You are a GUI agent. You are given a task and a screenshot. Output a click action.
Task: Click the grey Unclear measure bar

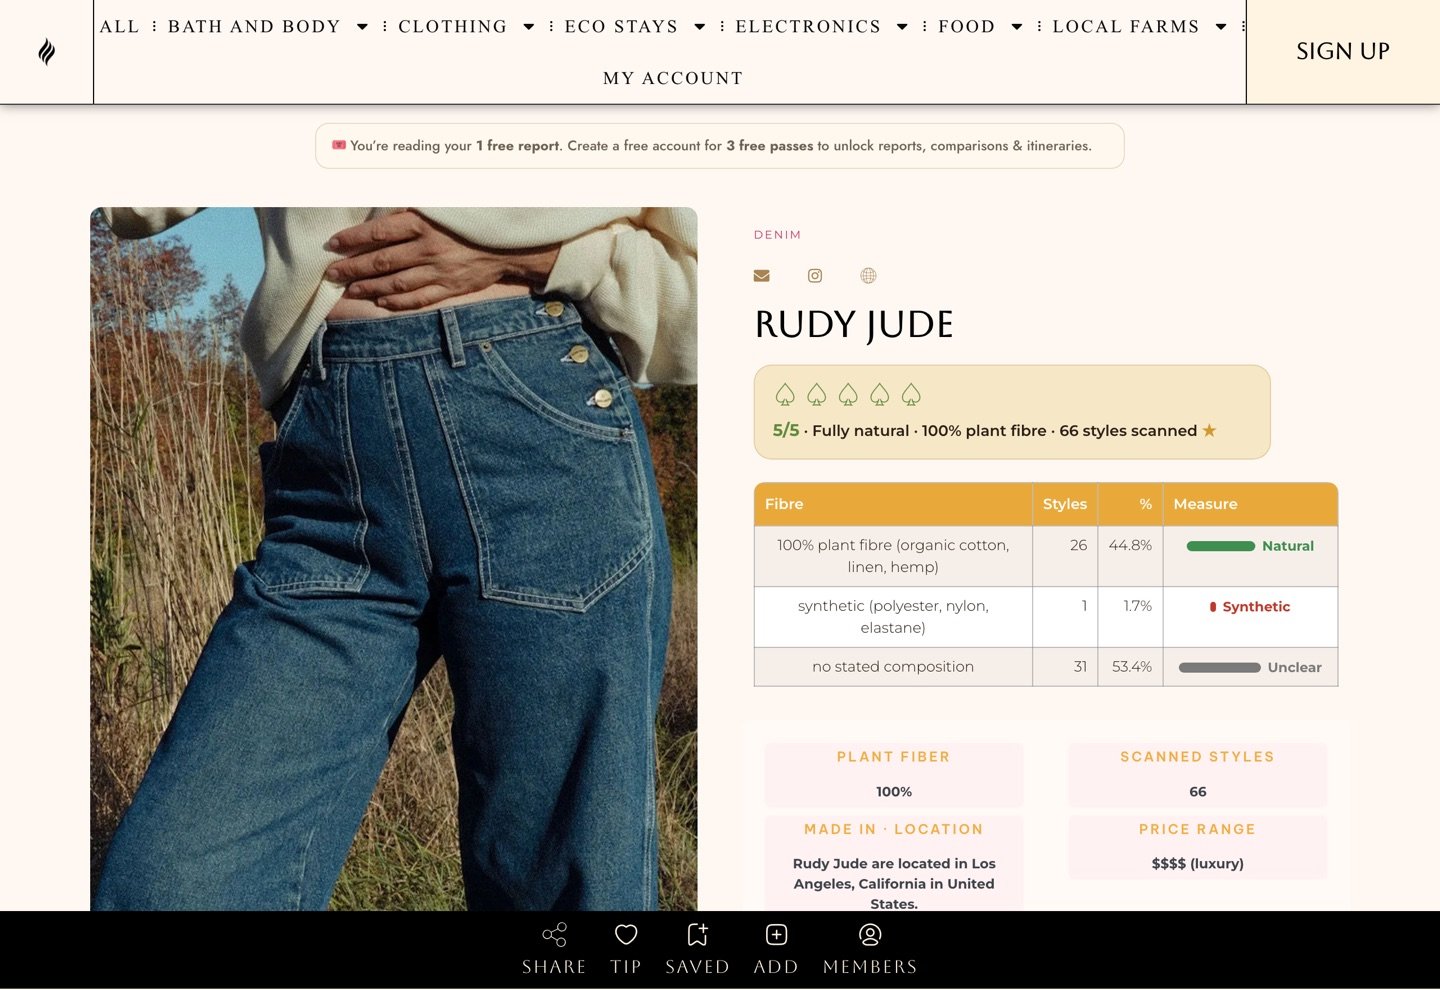point(1219,668)
